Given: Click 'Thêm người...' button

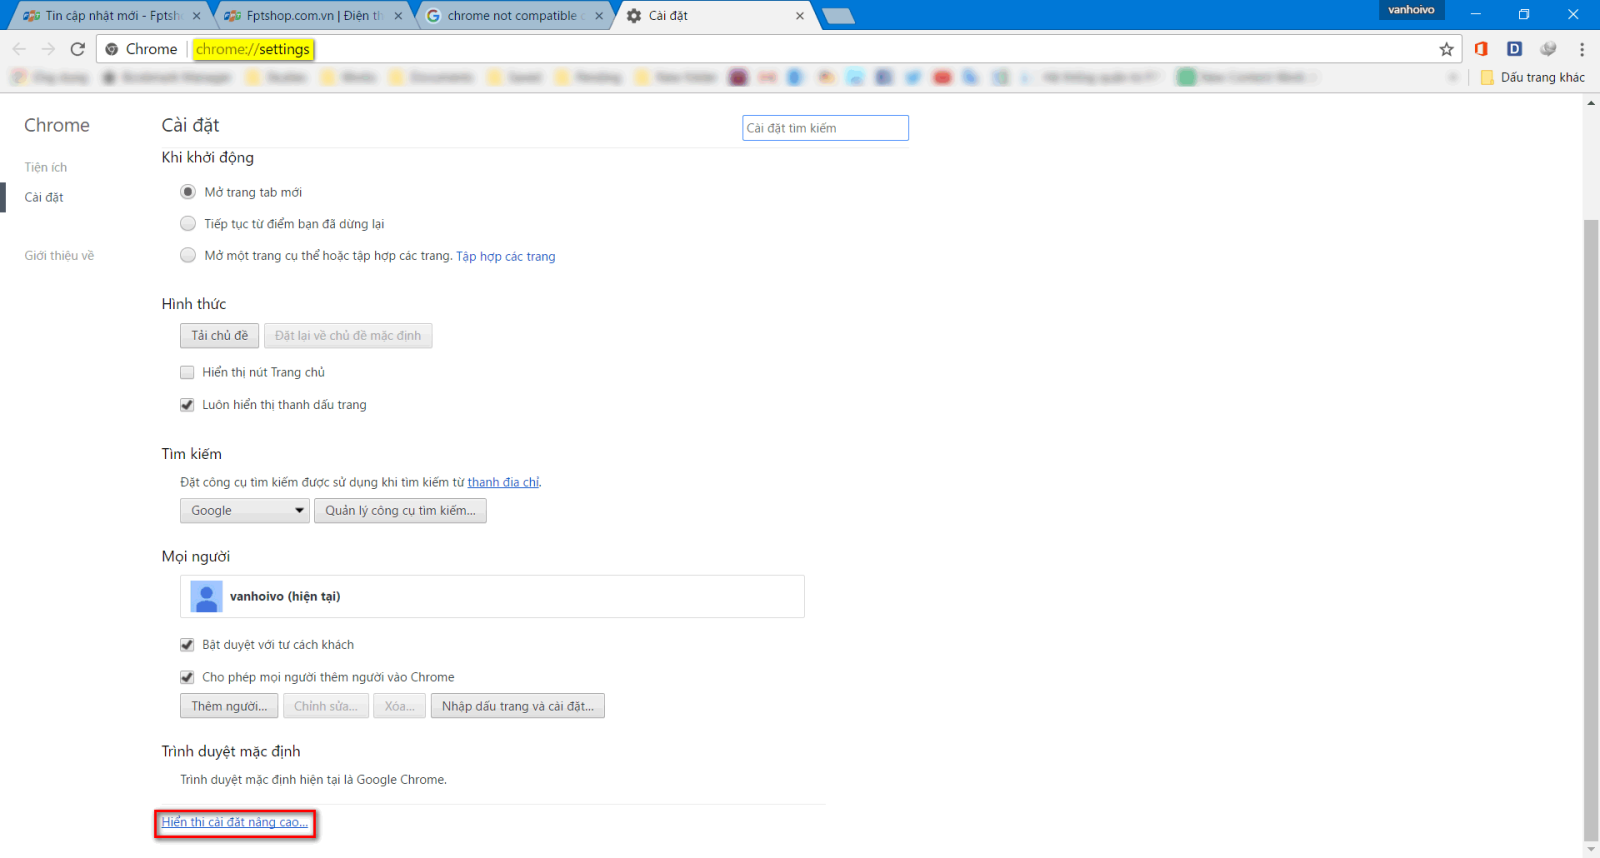Looking at the screenshot, I should pyautogui.click(x=229, y=706).
